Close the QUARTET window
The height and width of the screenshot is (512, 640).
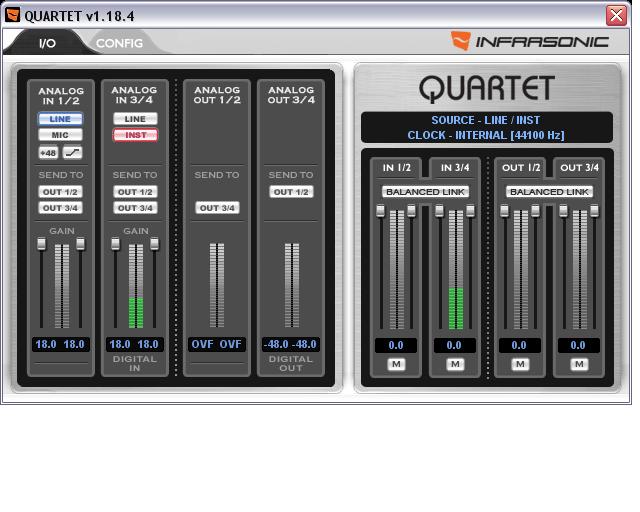pyautogui.click(x=616, y=16)
